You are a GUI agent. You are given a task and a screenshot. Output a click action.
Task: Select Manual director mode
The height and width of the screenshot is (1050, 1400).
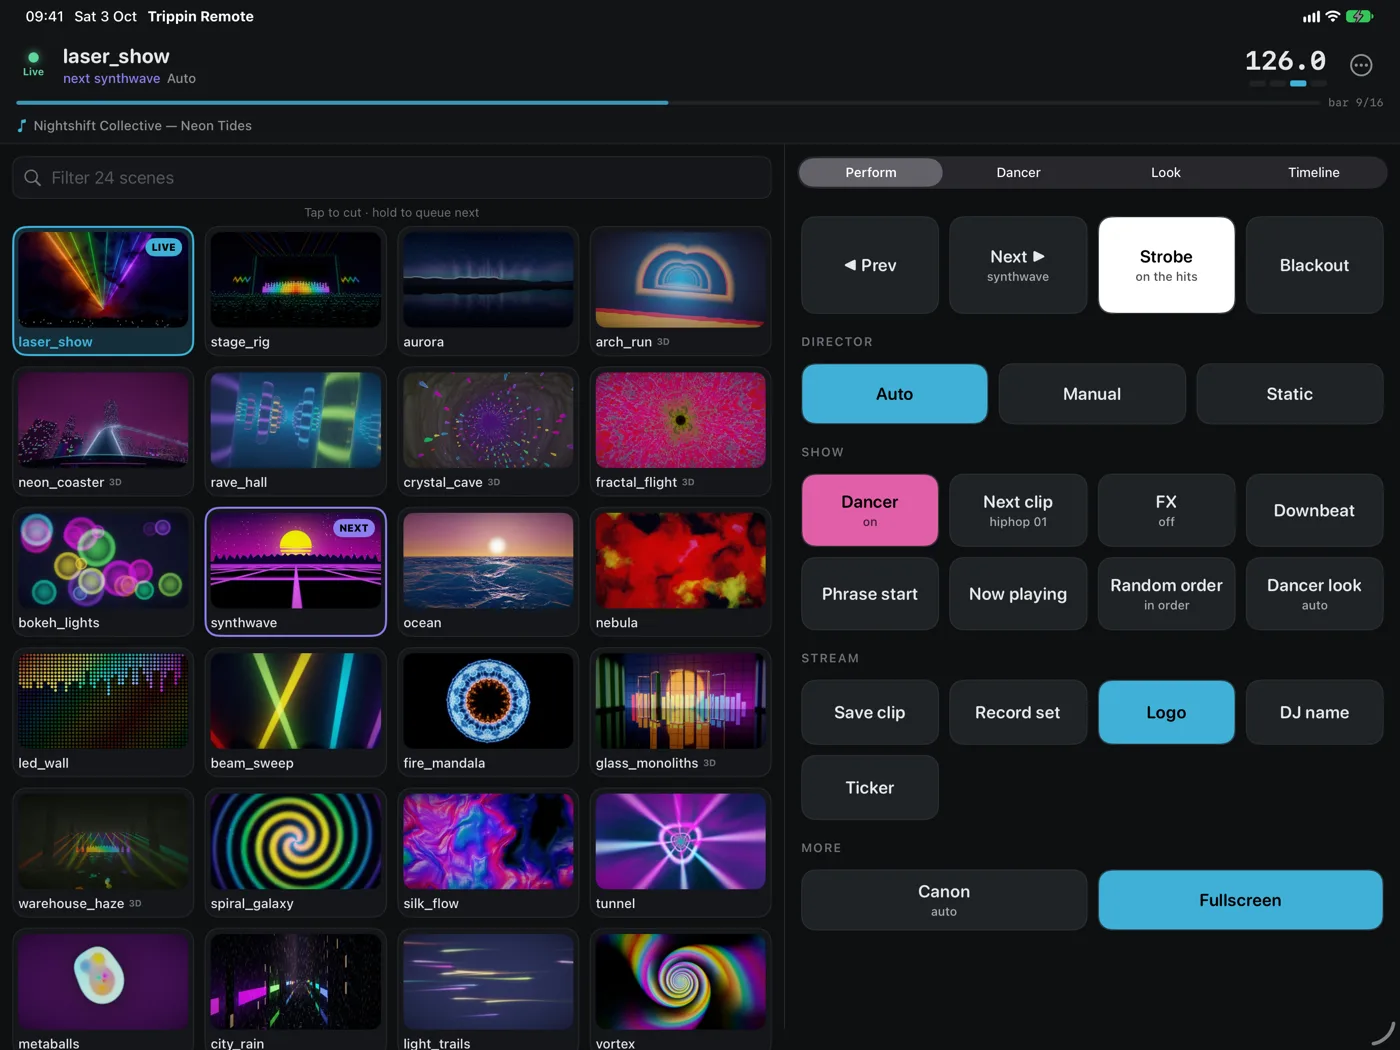pyautogui.click(x=1092, y=394)
